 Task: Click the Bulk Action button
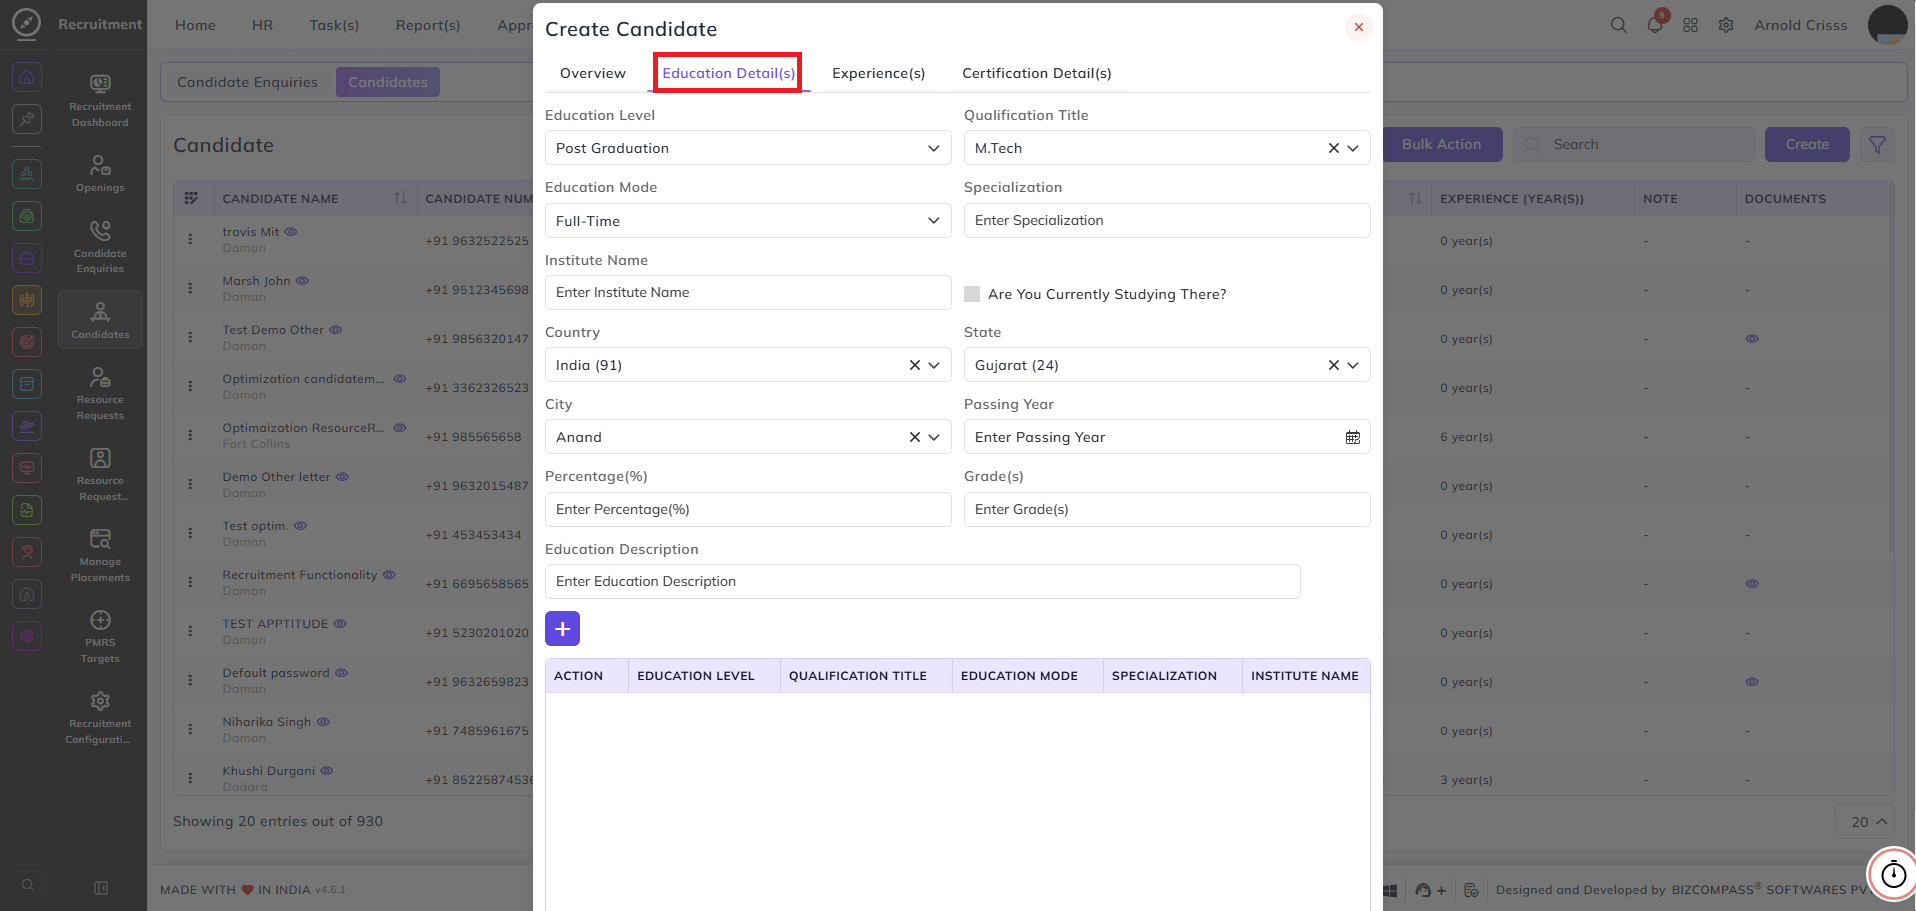(1442, 145)
